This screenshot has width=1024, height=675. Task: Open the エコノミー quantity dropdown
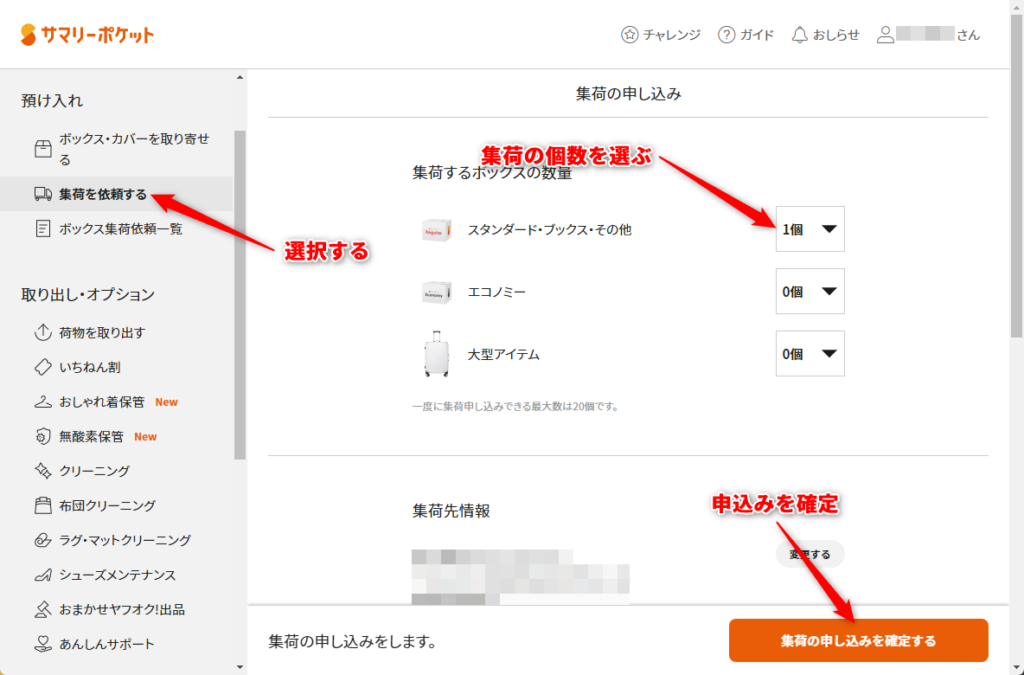click(x=810, y=292)
